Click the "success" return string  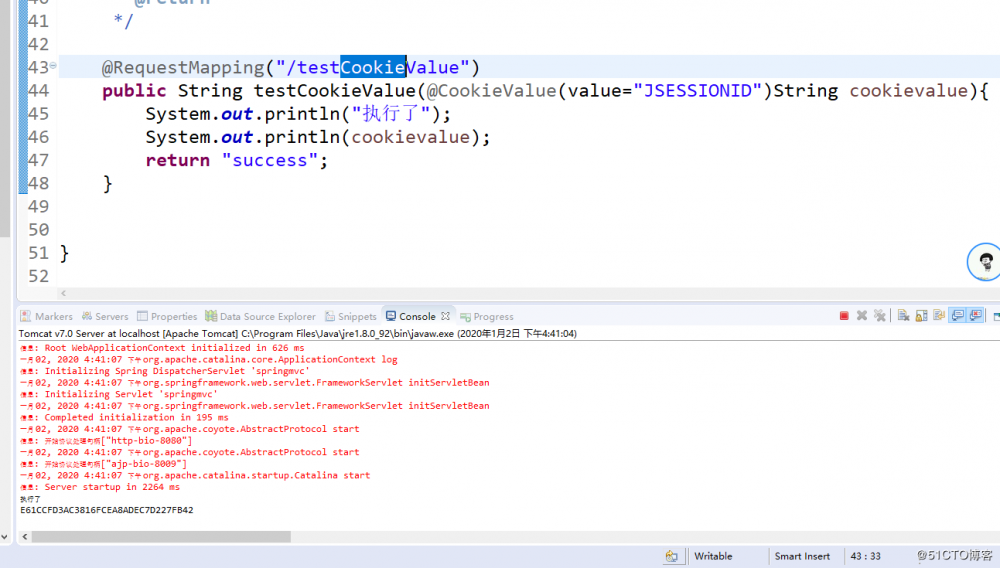point(269,160)
